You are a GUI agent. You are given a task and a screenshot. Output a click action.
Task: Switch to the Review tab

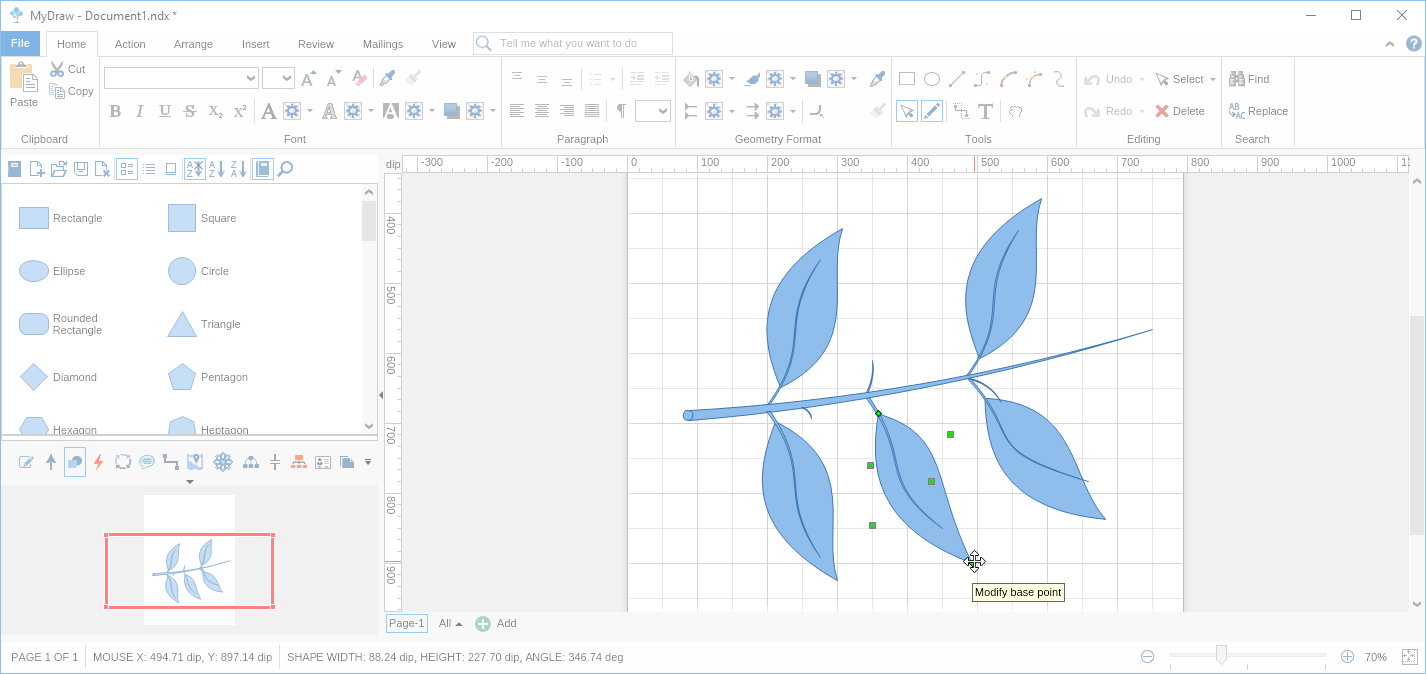point(316,44)
